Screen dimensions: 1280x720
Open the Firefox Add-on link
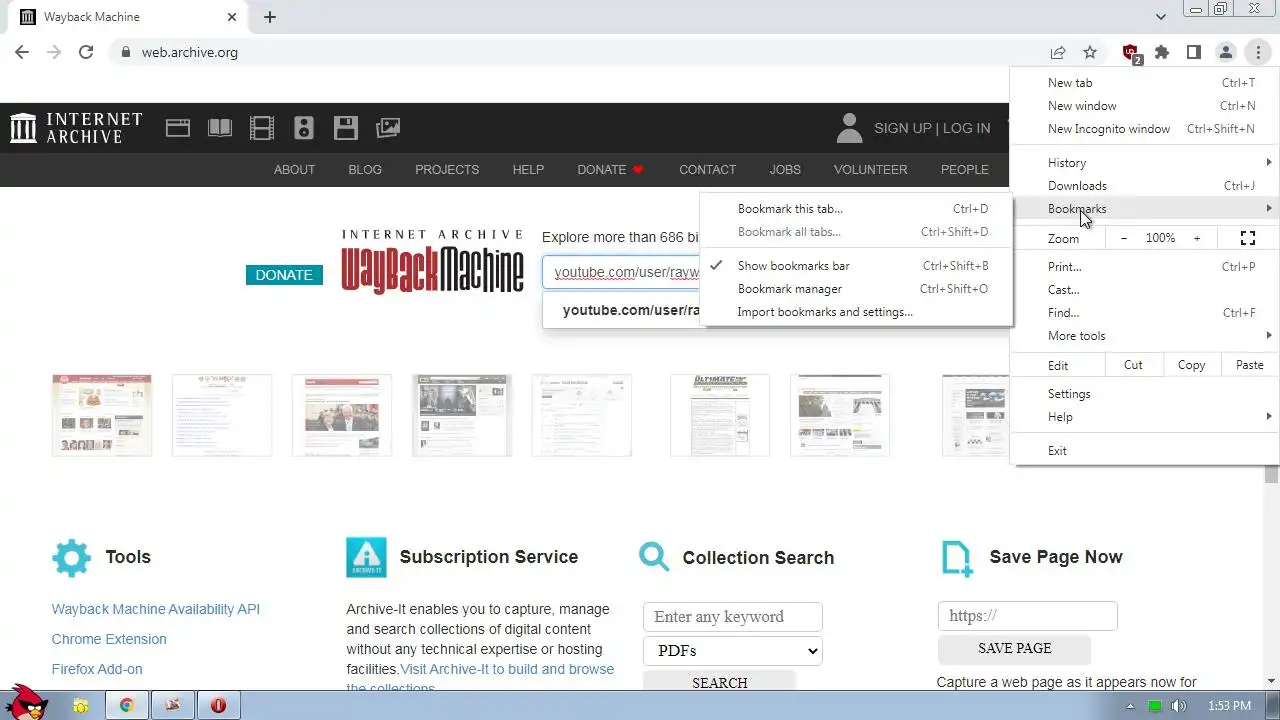point(97,669)
